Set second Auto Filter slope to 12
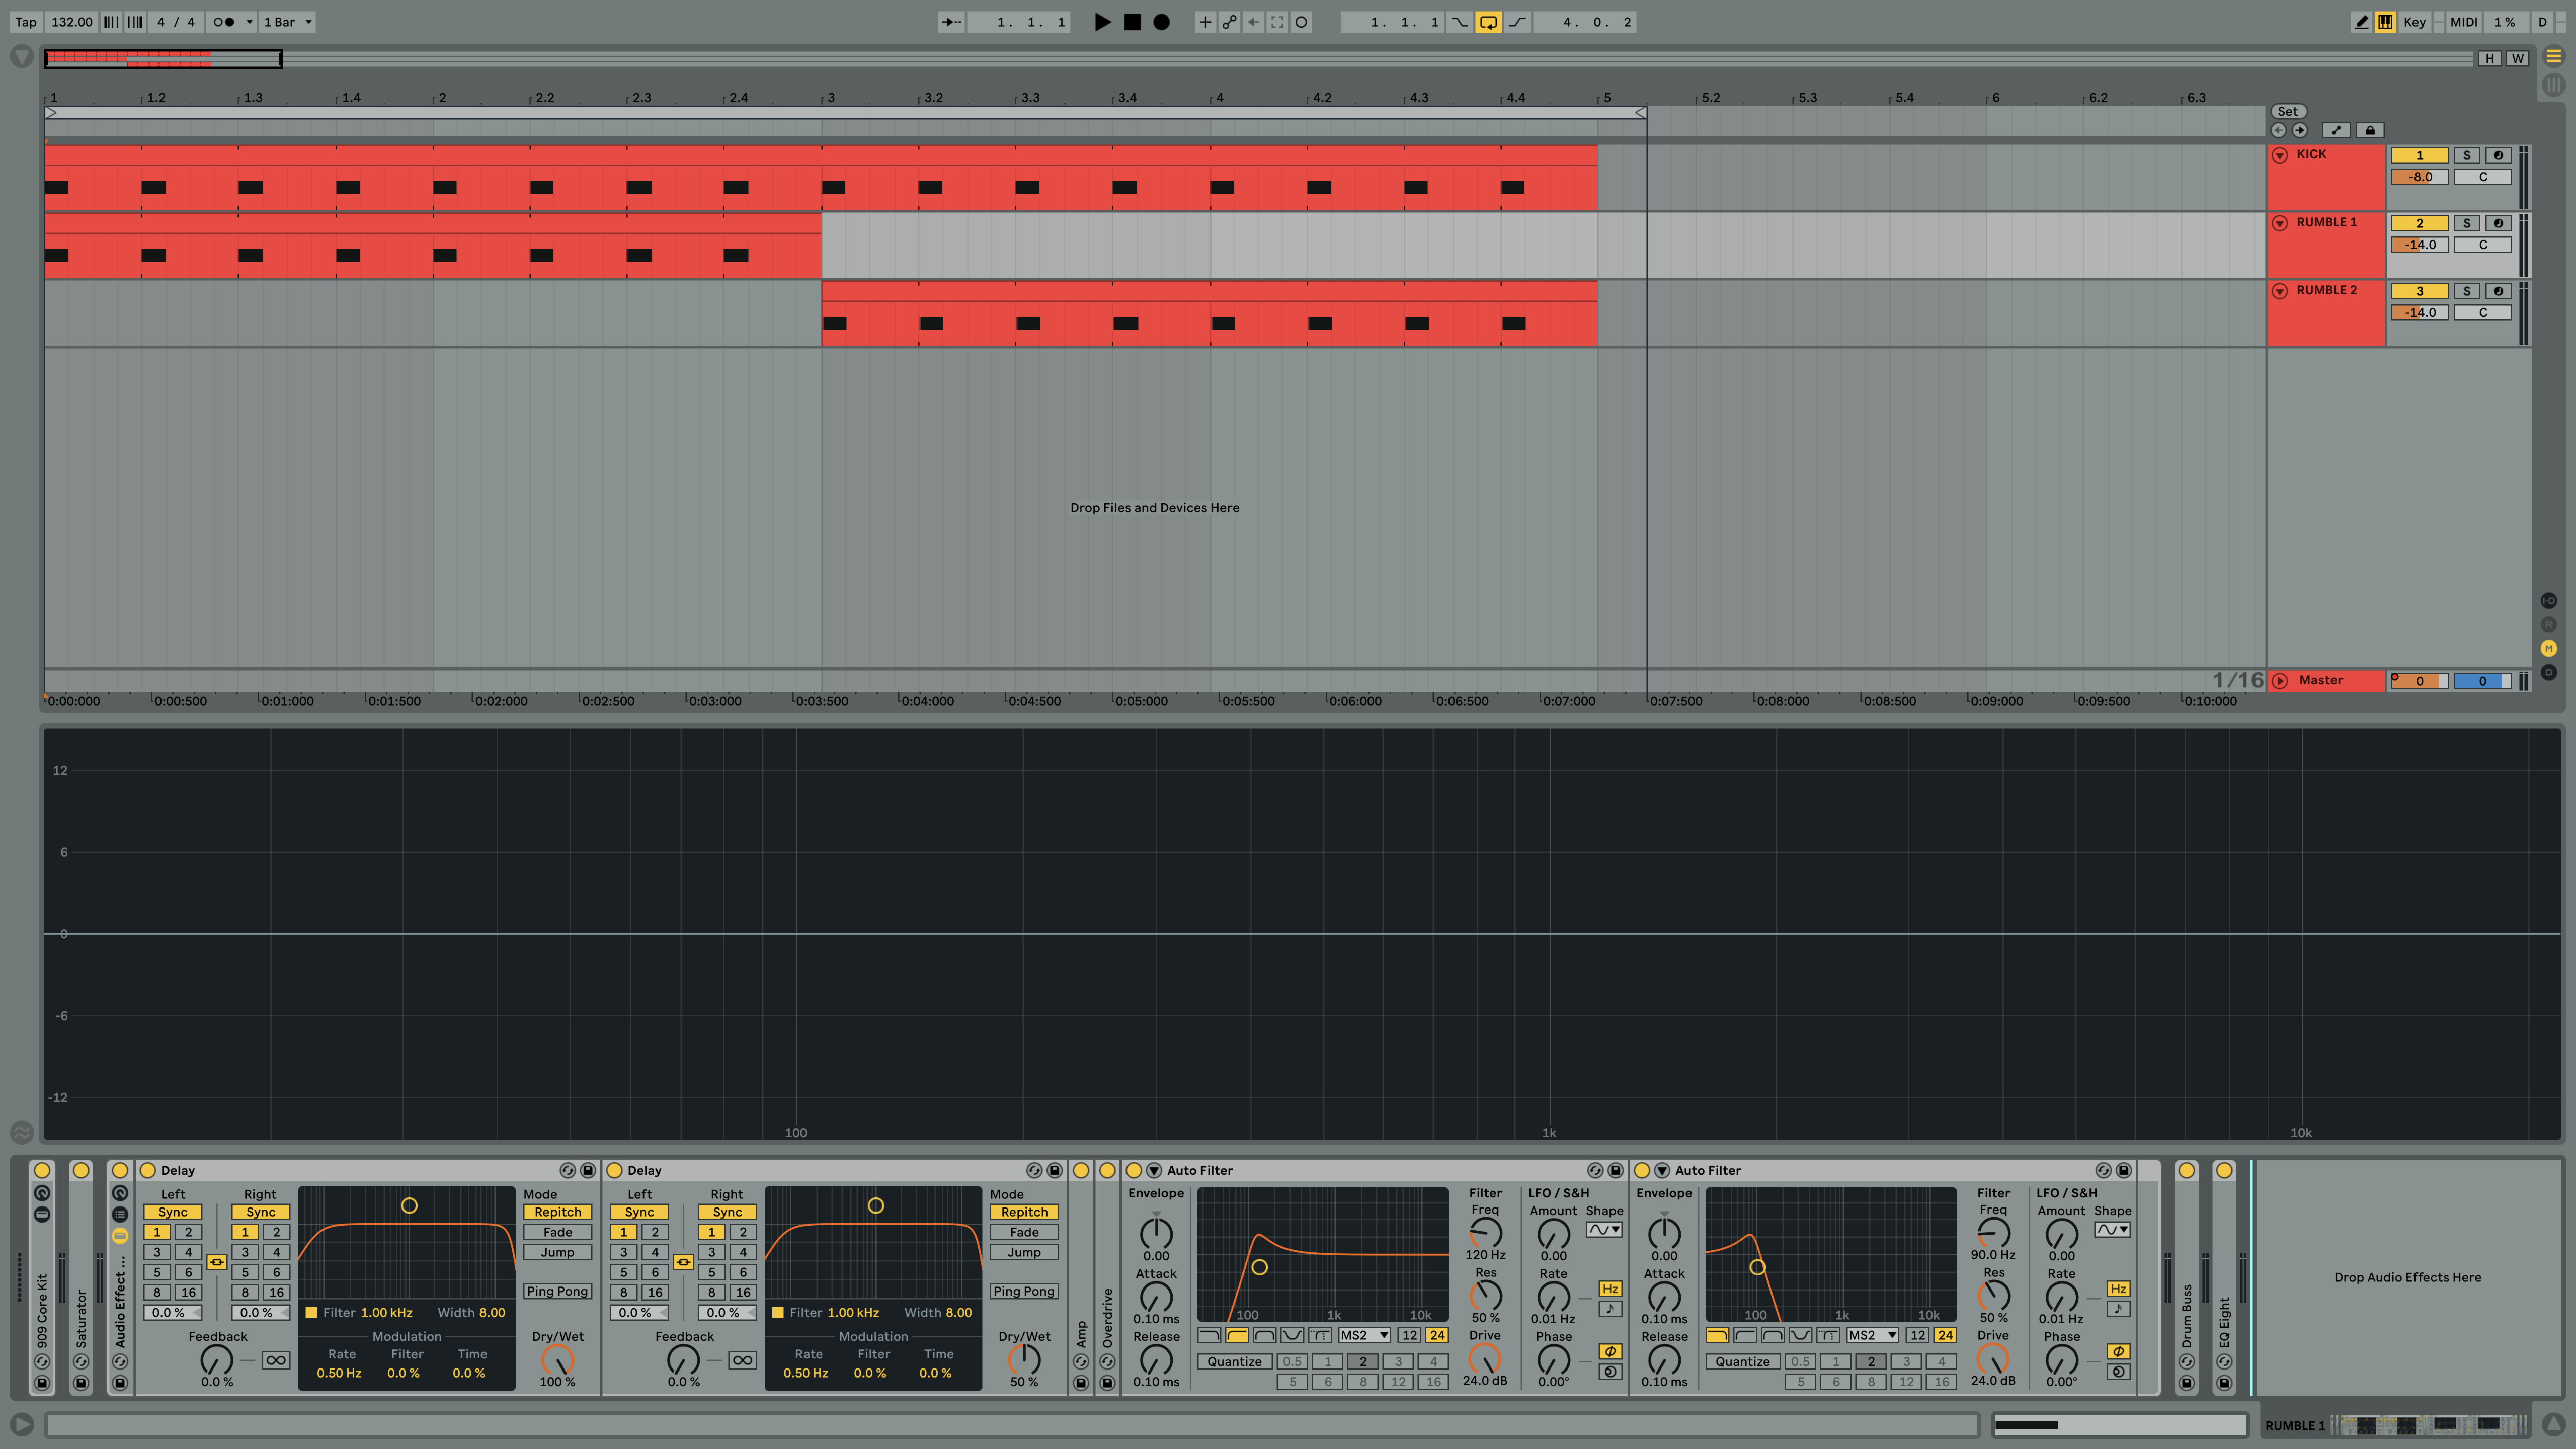This screenshot has width=2576, height=1449. tap(1917, 1335)
